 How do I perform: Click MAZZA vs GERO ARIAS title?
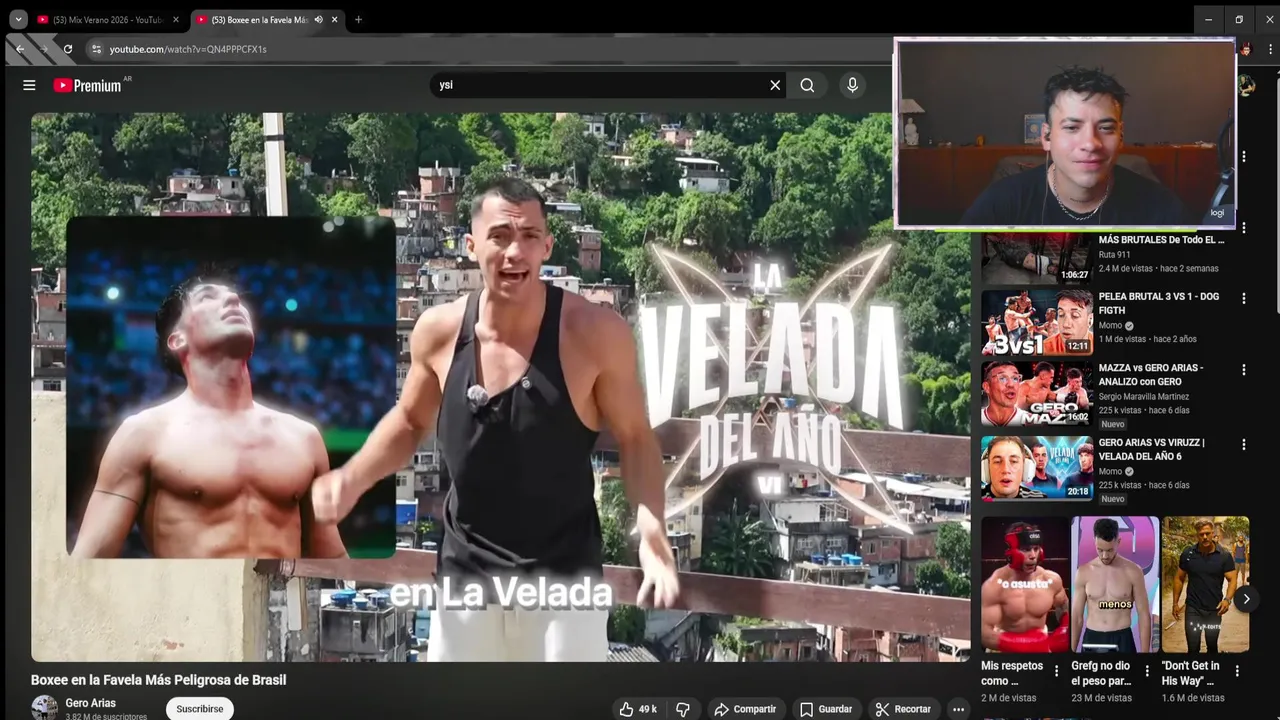click(1151, 374)
